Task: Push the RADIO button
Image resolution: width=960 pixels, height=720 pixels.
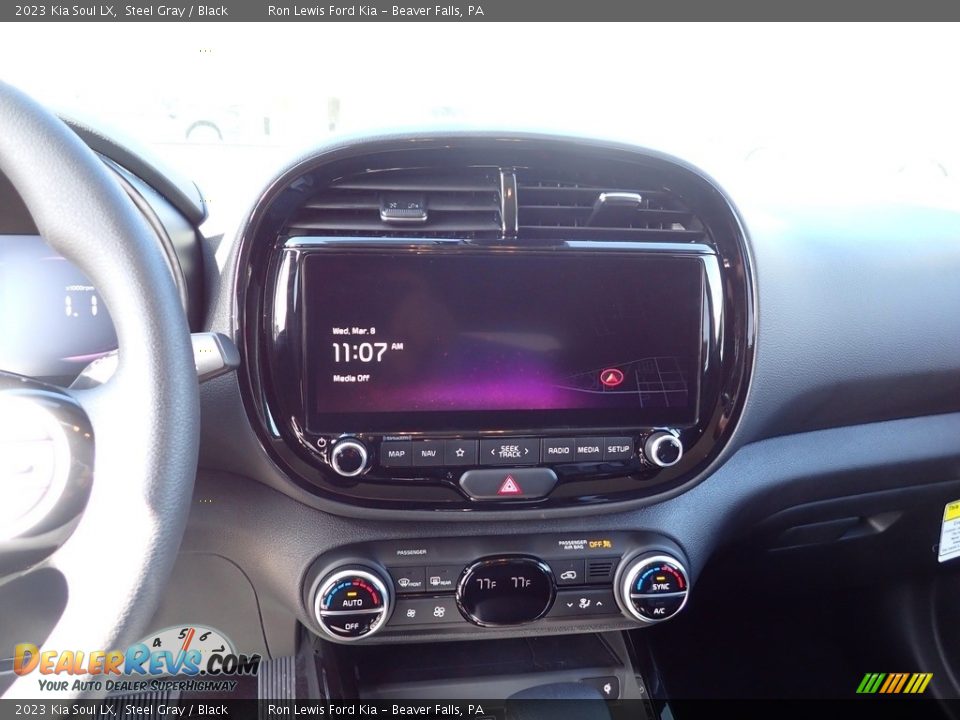Action: (x=558, y=450)
